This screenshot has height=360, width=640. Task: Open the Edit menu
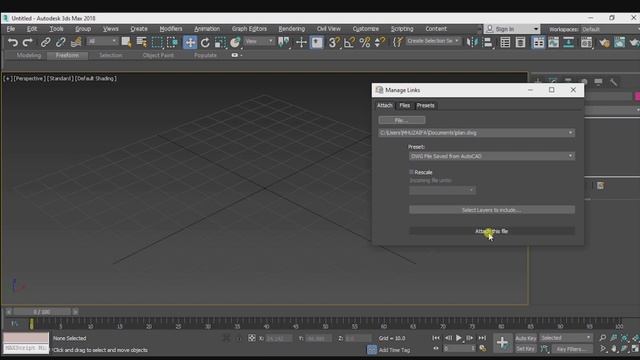point(32,29)
